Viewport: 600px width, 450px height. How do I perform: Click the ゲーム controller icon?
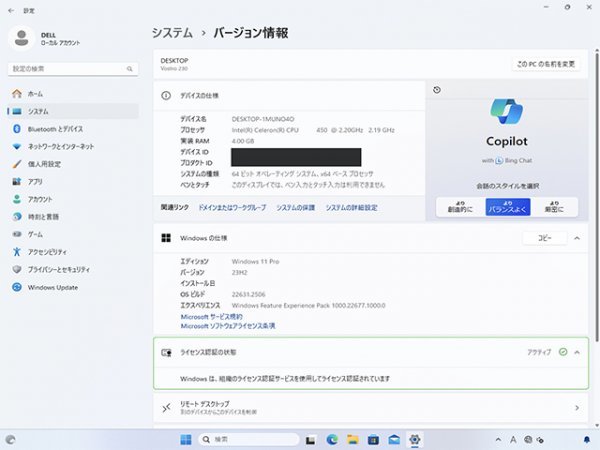[x=17, y=234]
